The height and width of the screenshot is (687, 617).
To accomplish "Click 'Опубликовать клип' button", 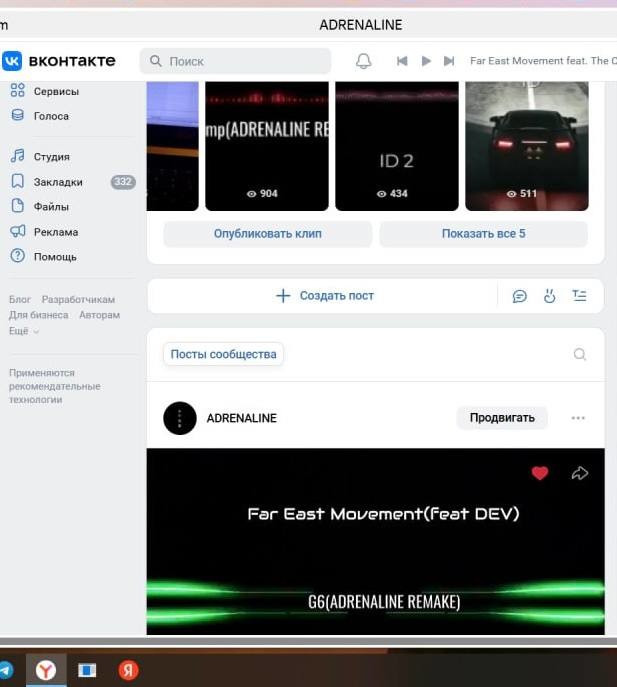I will pos(268,234).
